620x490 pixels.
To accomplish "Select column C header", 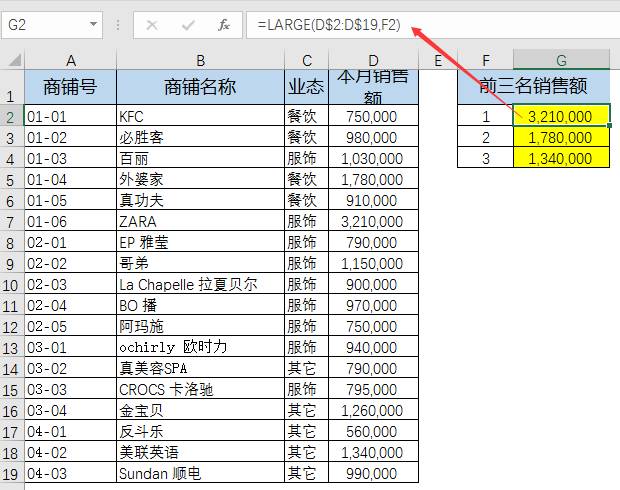I will [306, 60].
